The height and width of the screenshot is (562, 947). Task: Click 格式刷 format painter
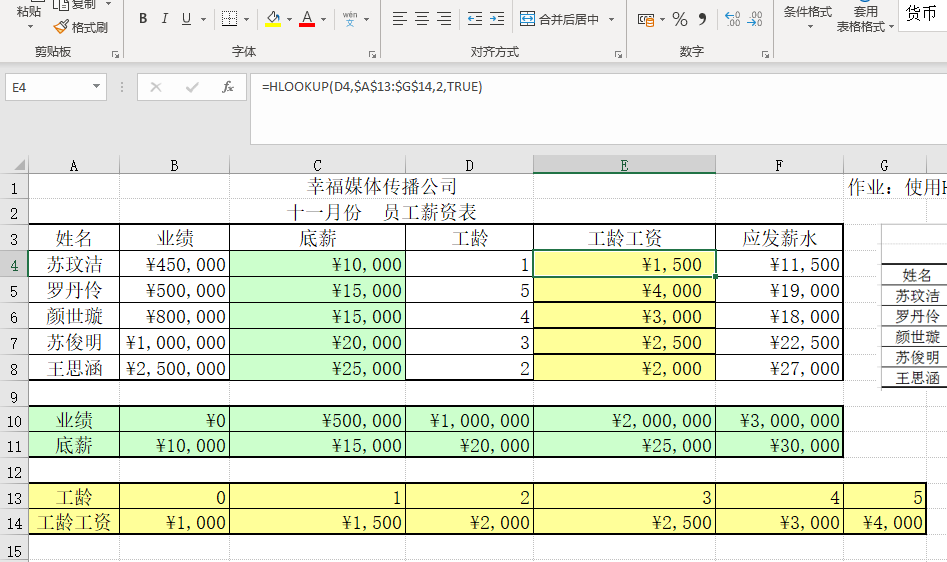tap(81, 27)
